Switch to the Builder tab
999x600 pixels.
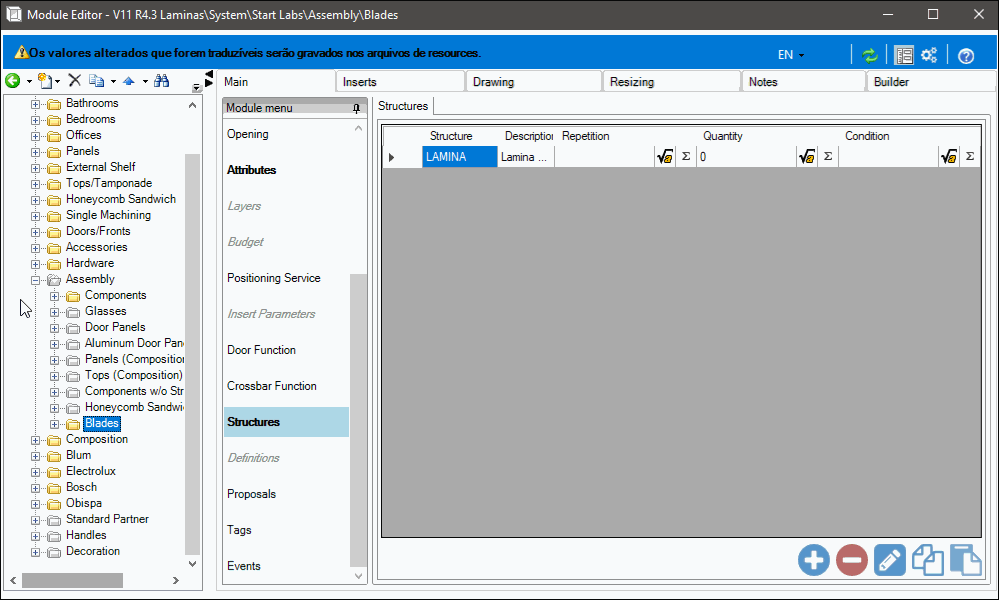(x=931, y=82)
